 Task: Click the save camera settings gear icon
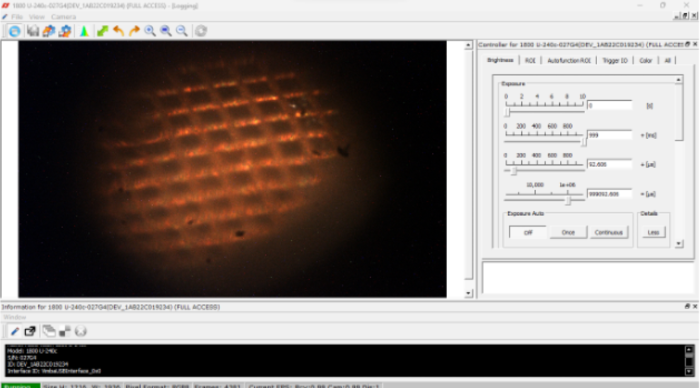(x=65, y=31)
